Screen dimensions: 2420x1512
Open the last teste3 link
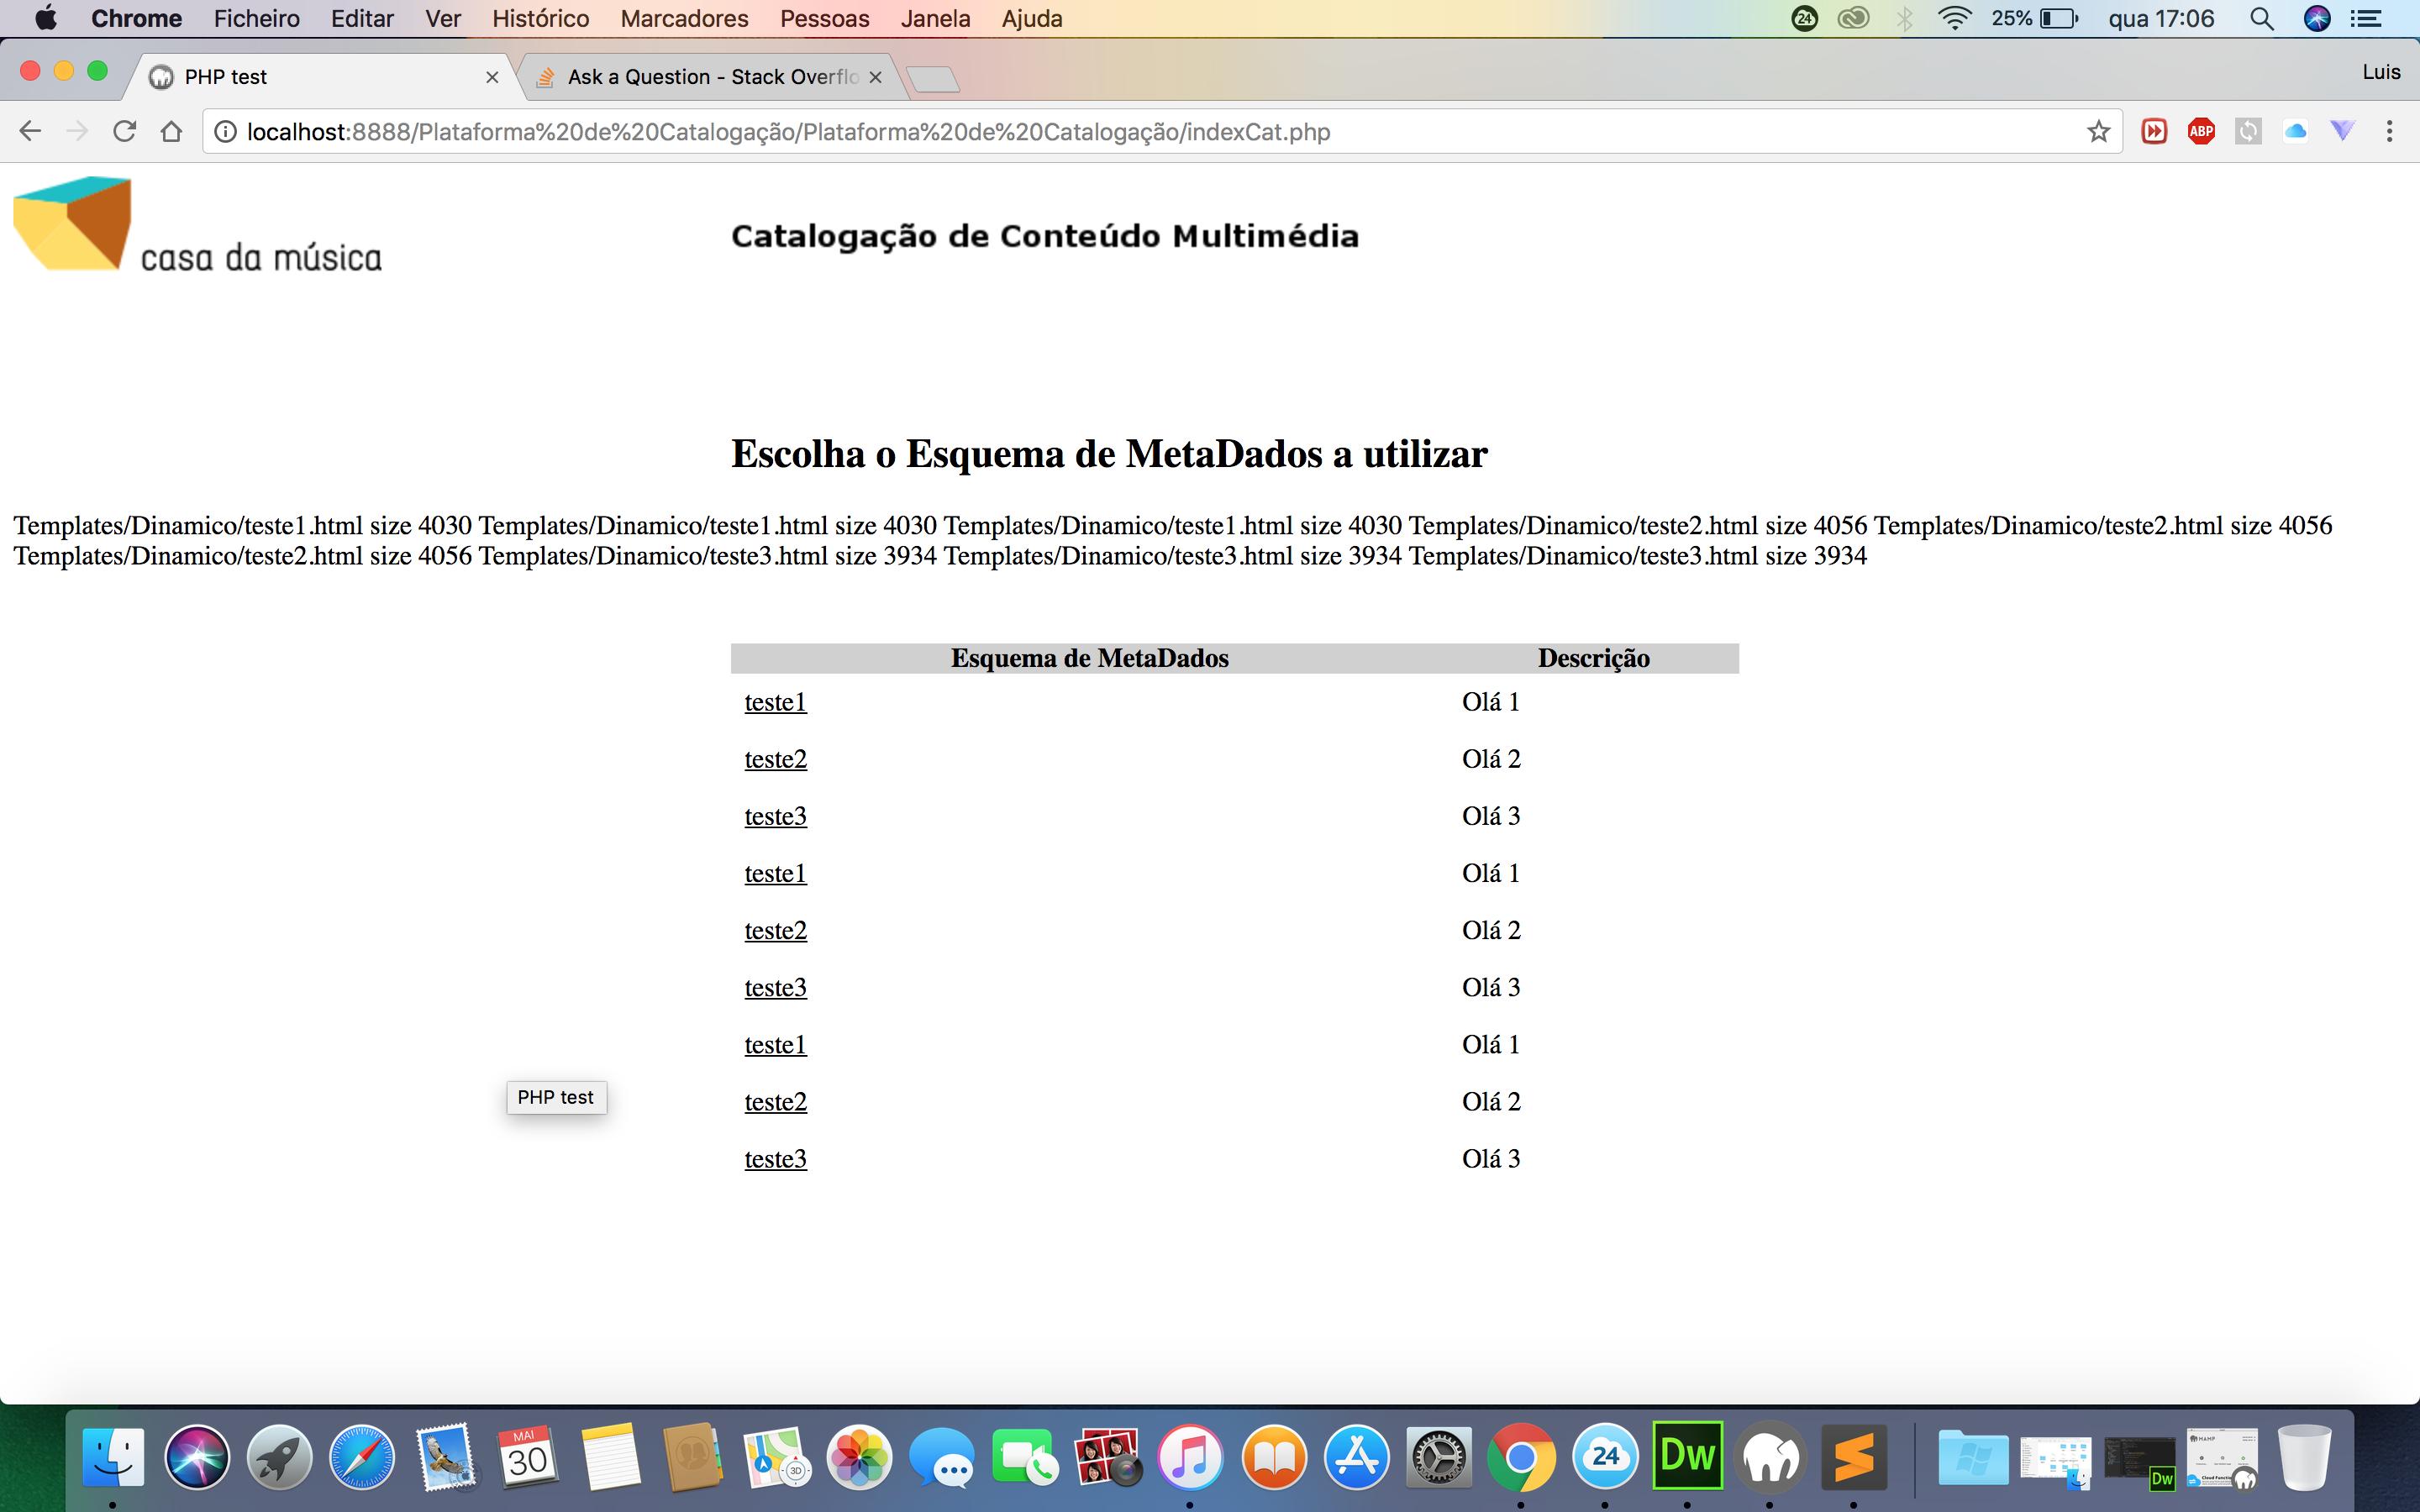point(775,1159)
